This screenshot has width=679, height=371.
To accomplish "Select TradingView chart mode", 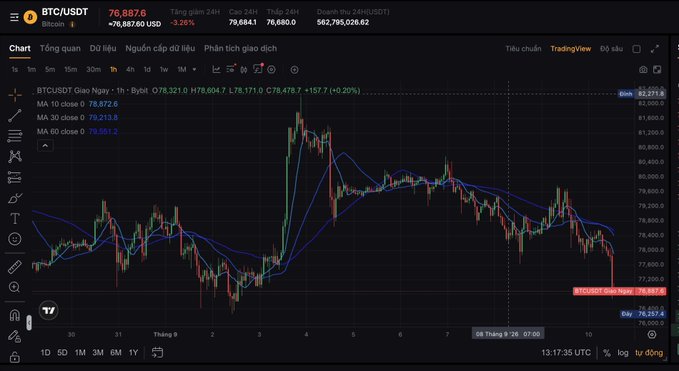I will click(x=571, y=49).
